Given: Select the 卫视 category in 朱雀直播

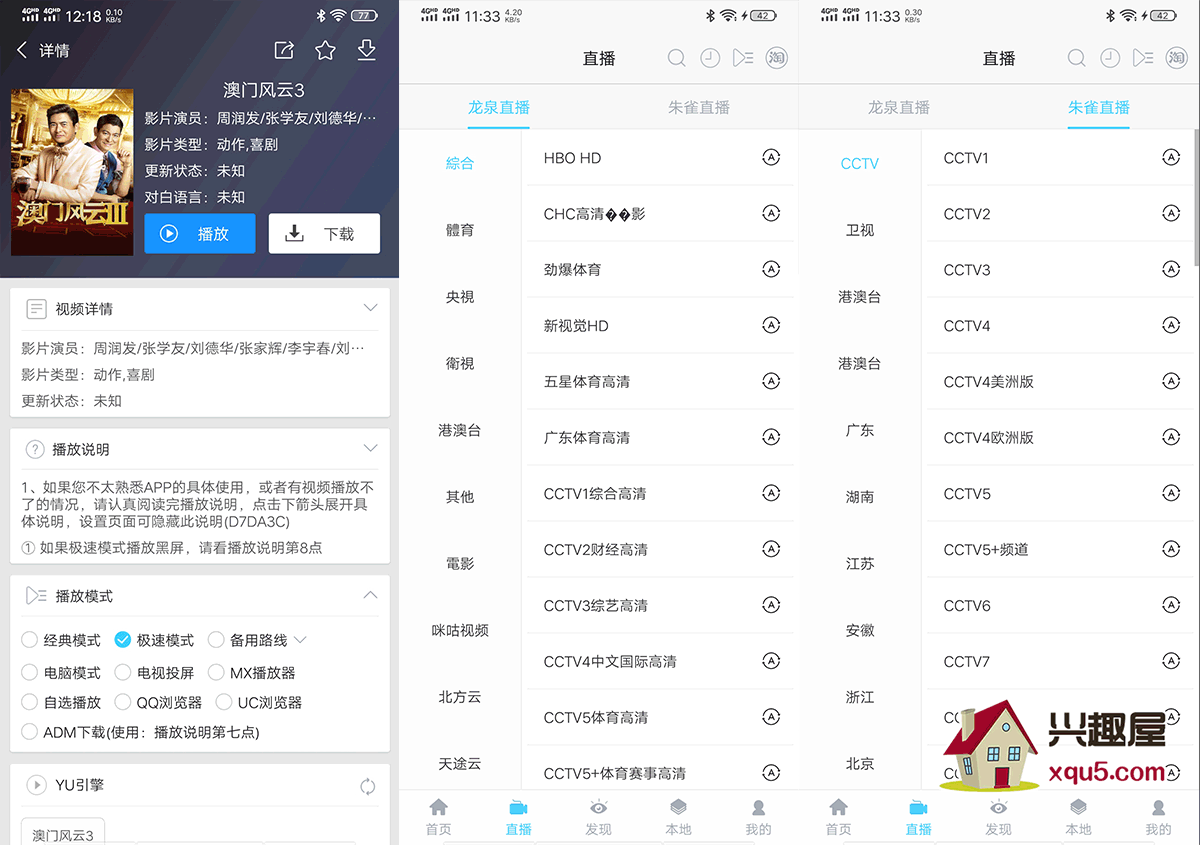Looking at the screenshot, I should (x=860, y=230).
